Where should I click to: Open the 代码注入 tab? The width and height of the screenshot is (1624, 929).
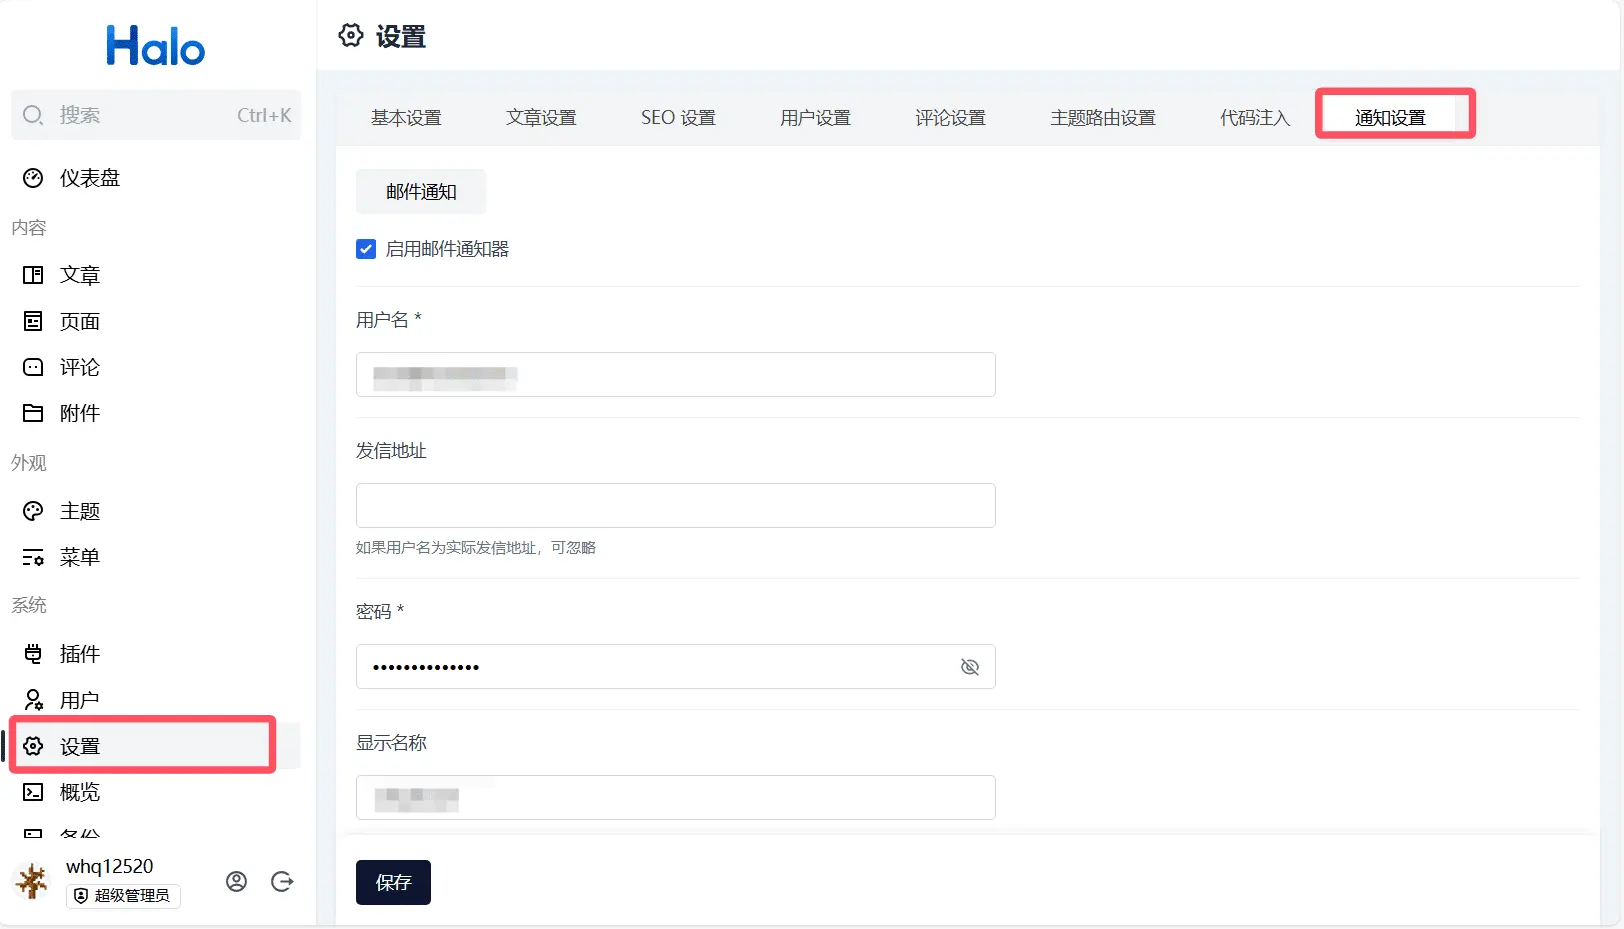coord(1254,118)
